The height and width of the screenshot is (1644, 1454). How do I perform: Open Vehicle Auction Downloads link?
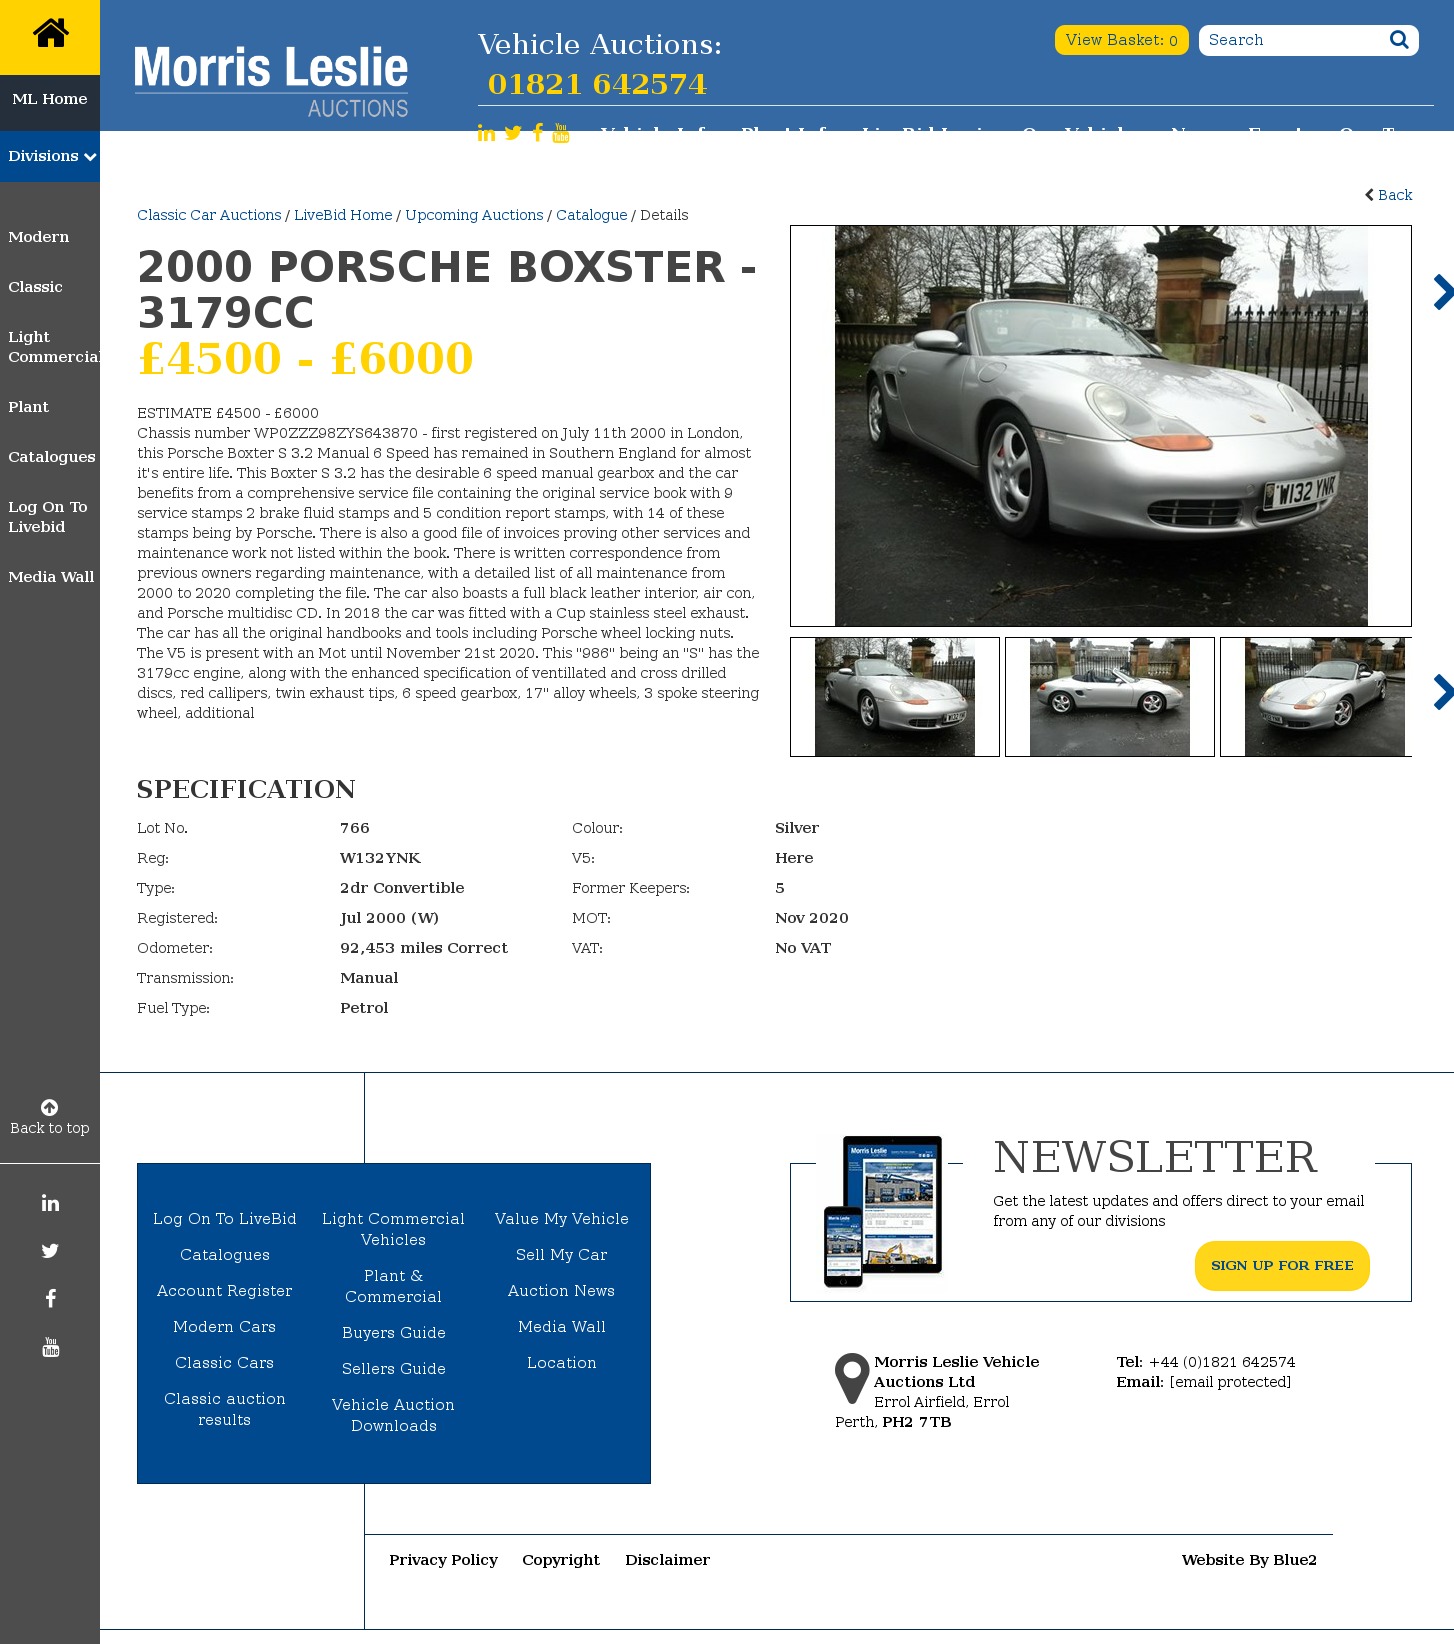394,1415
